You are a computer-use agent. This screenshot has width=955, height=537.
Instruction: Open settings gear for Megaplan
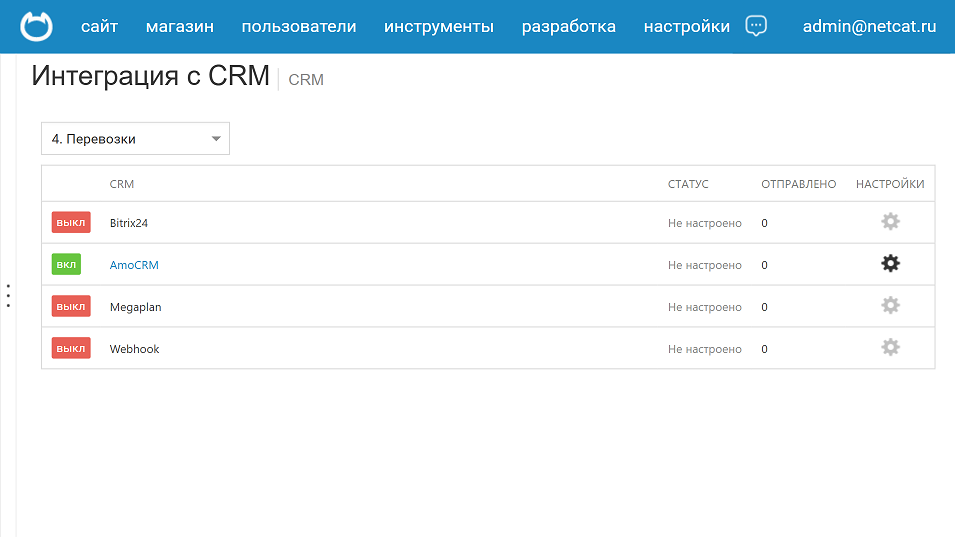[x=890, y=306]
